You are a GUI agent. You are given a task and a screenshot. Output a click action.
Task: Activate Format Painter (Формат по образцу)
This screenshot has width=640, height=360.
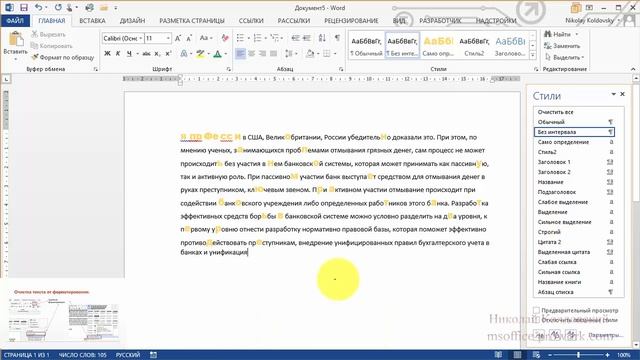coord(62,58)
